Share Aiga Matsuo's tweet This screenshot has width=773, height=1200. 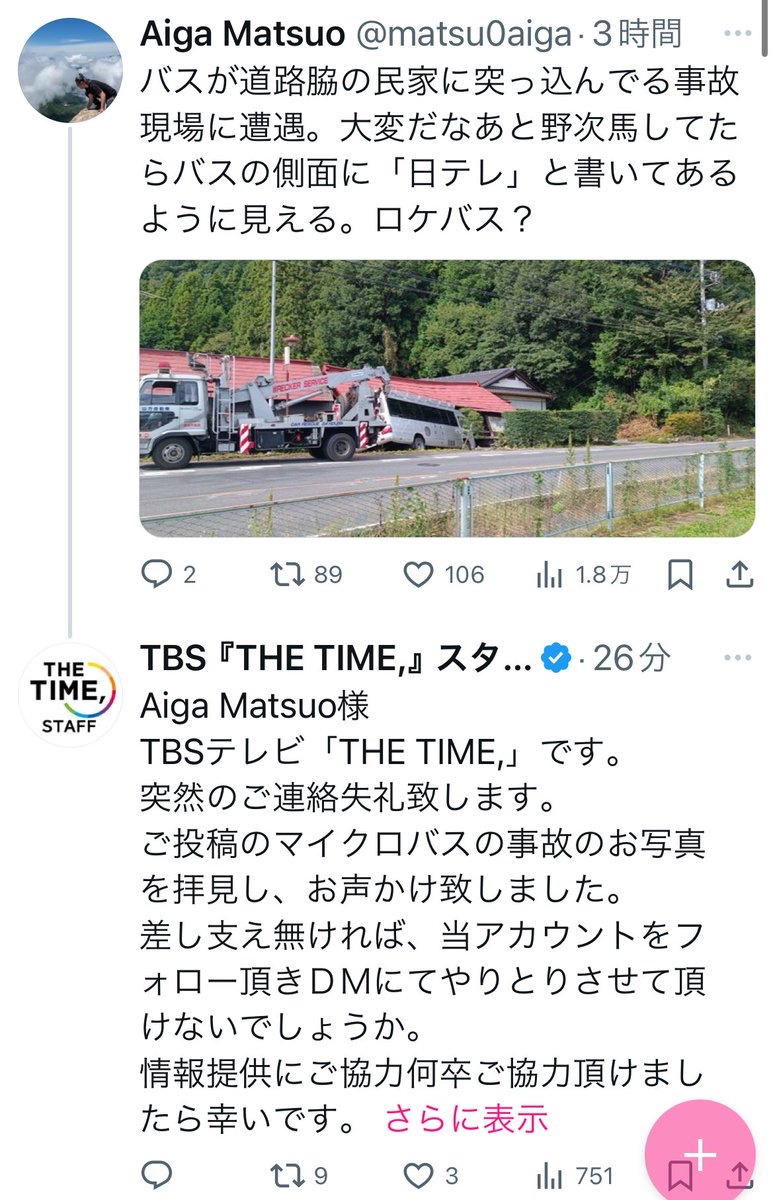[739, 574]
